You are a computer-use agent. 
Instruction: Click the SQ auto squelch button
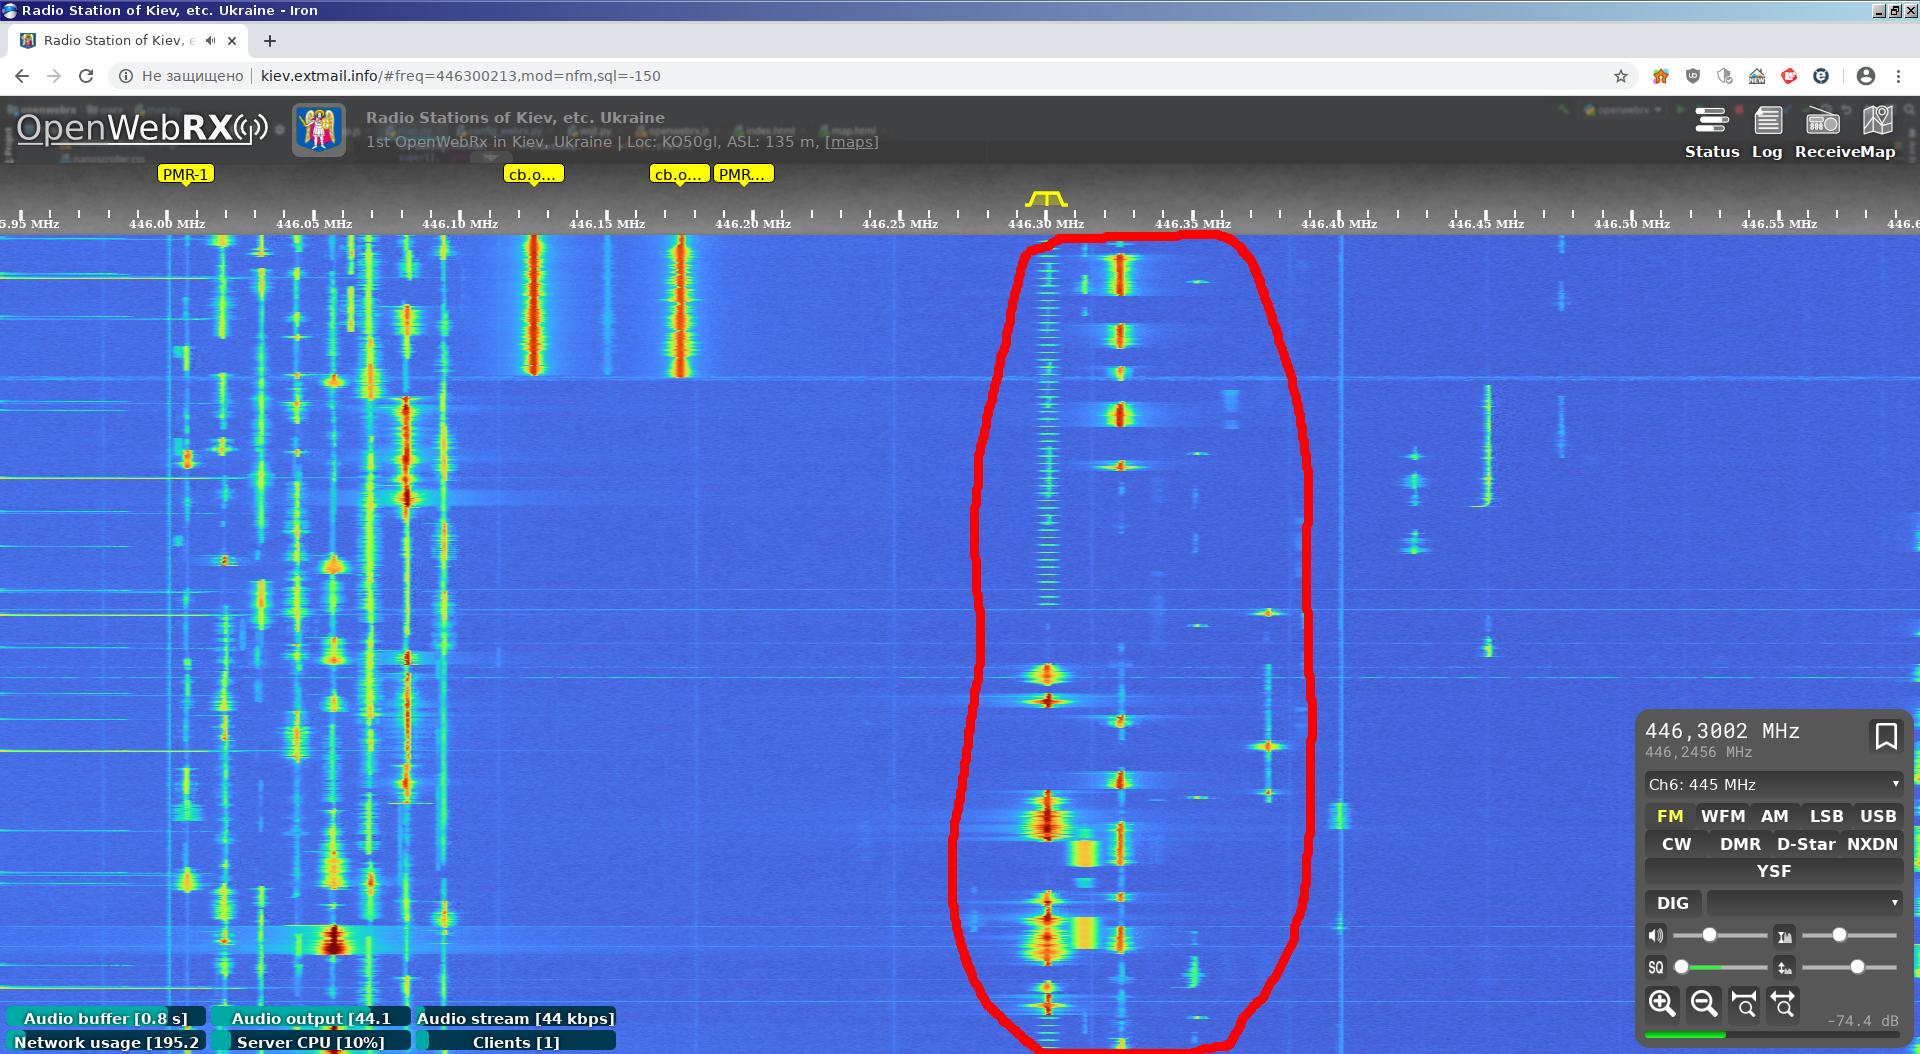1656,967
